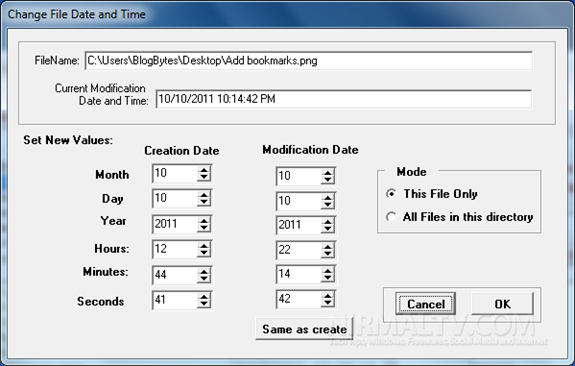
Task: Decrease the Creation Date day value
Action: point(204,202)
